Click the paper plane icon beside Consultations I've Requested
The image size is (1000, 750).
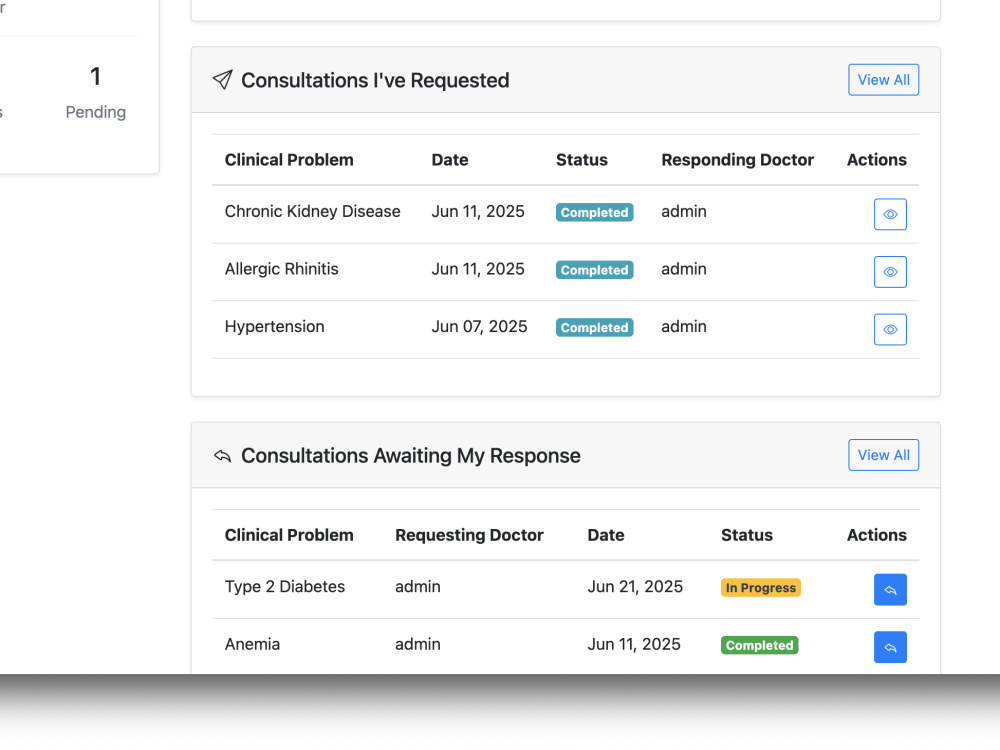click(223, 80)
